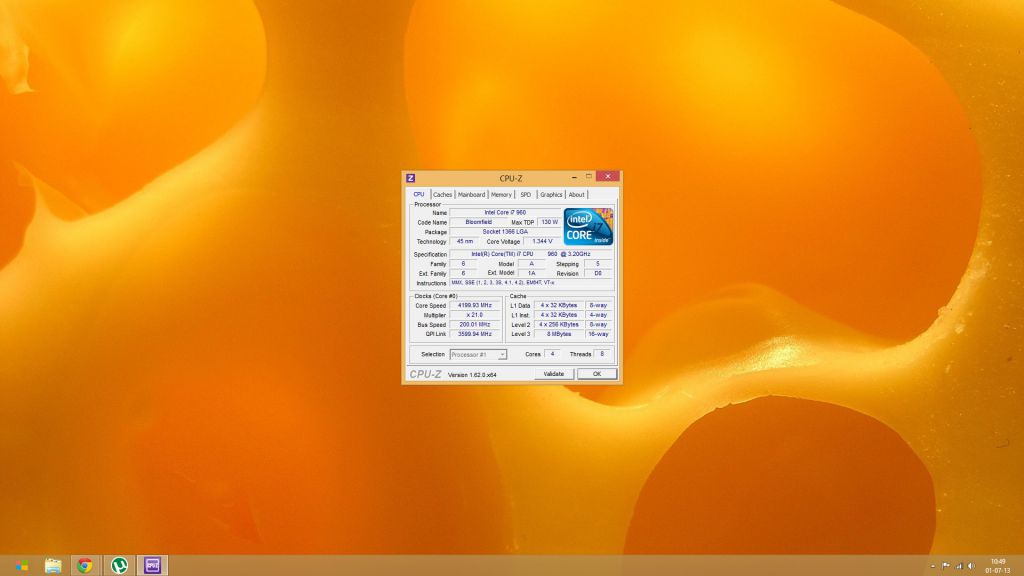1024x576 pixels.
Task: Click the Code Name value Bloomfield
Action: [x=478, y=222]
